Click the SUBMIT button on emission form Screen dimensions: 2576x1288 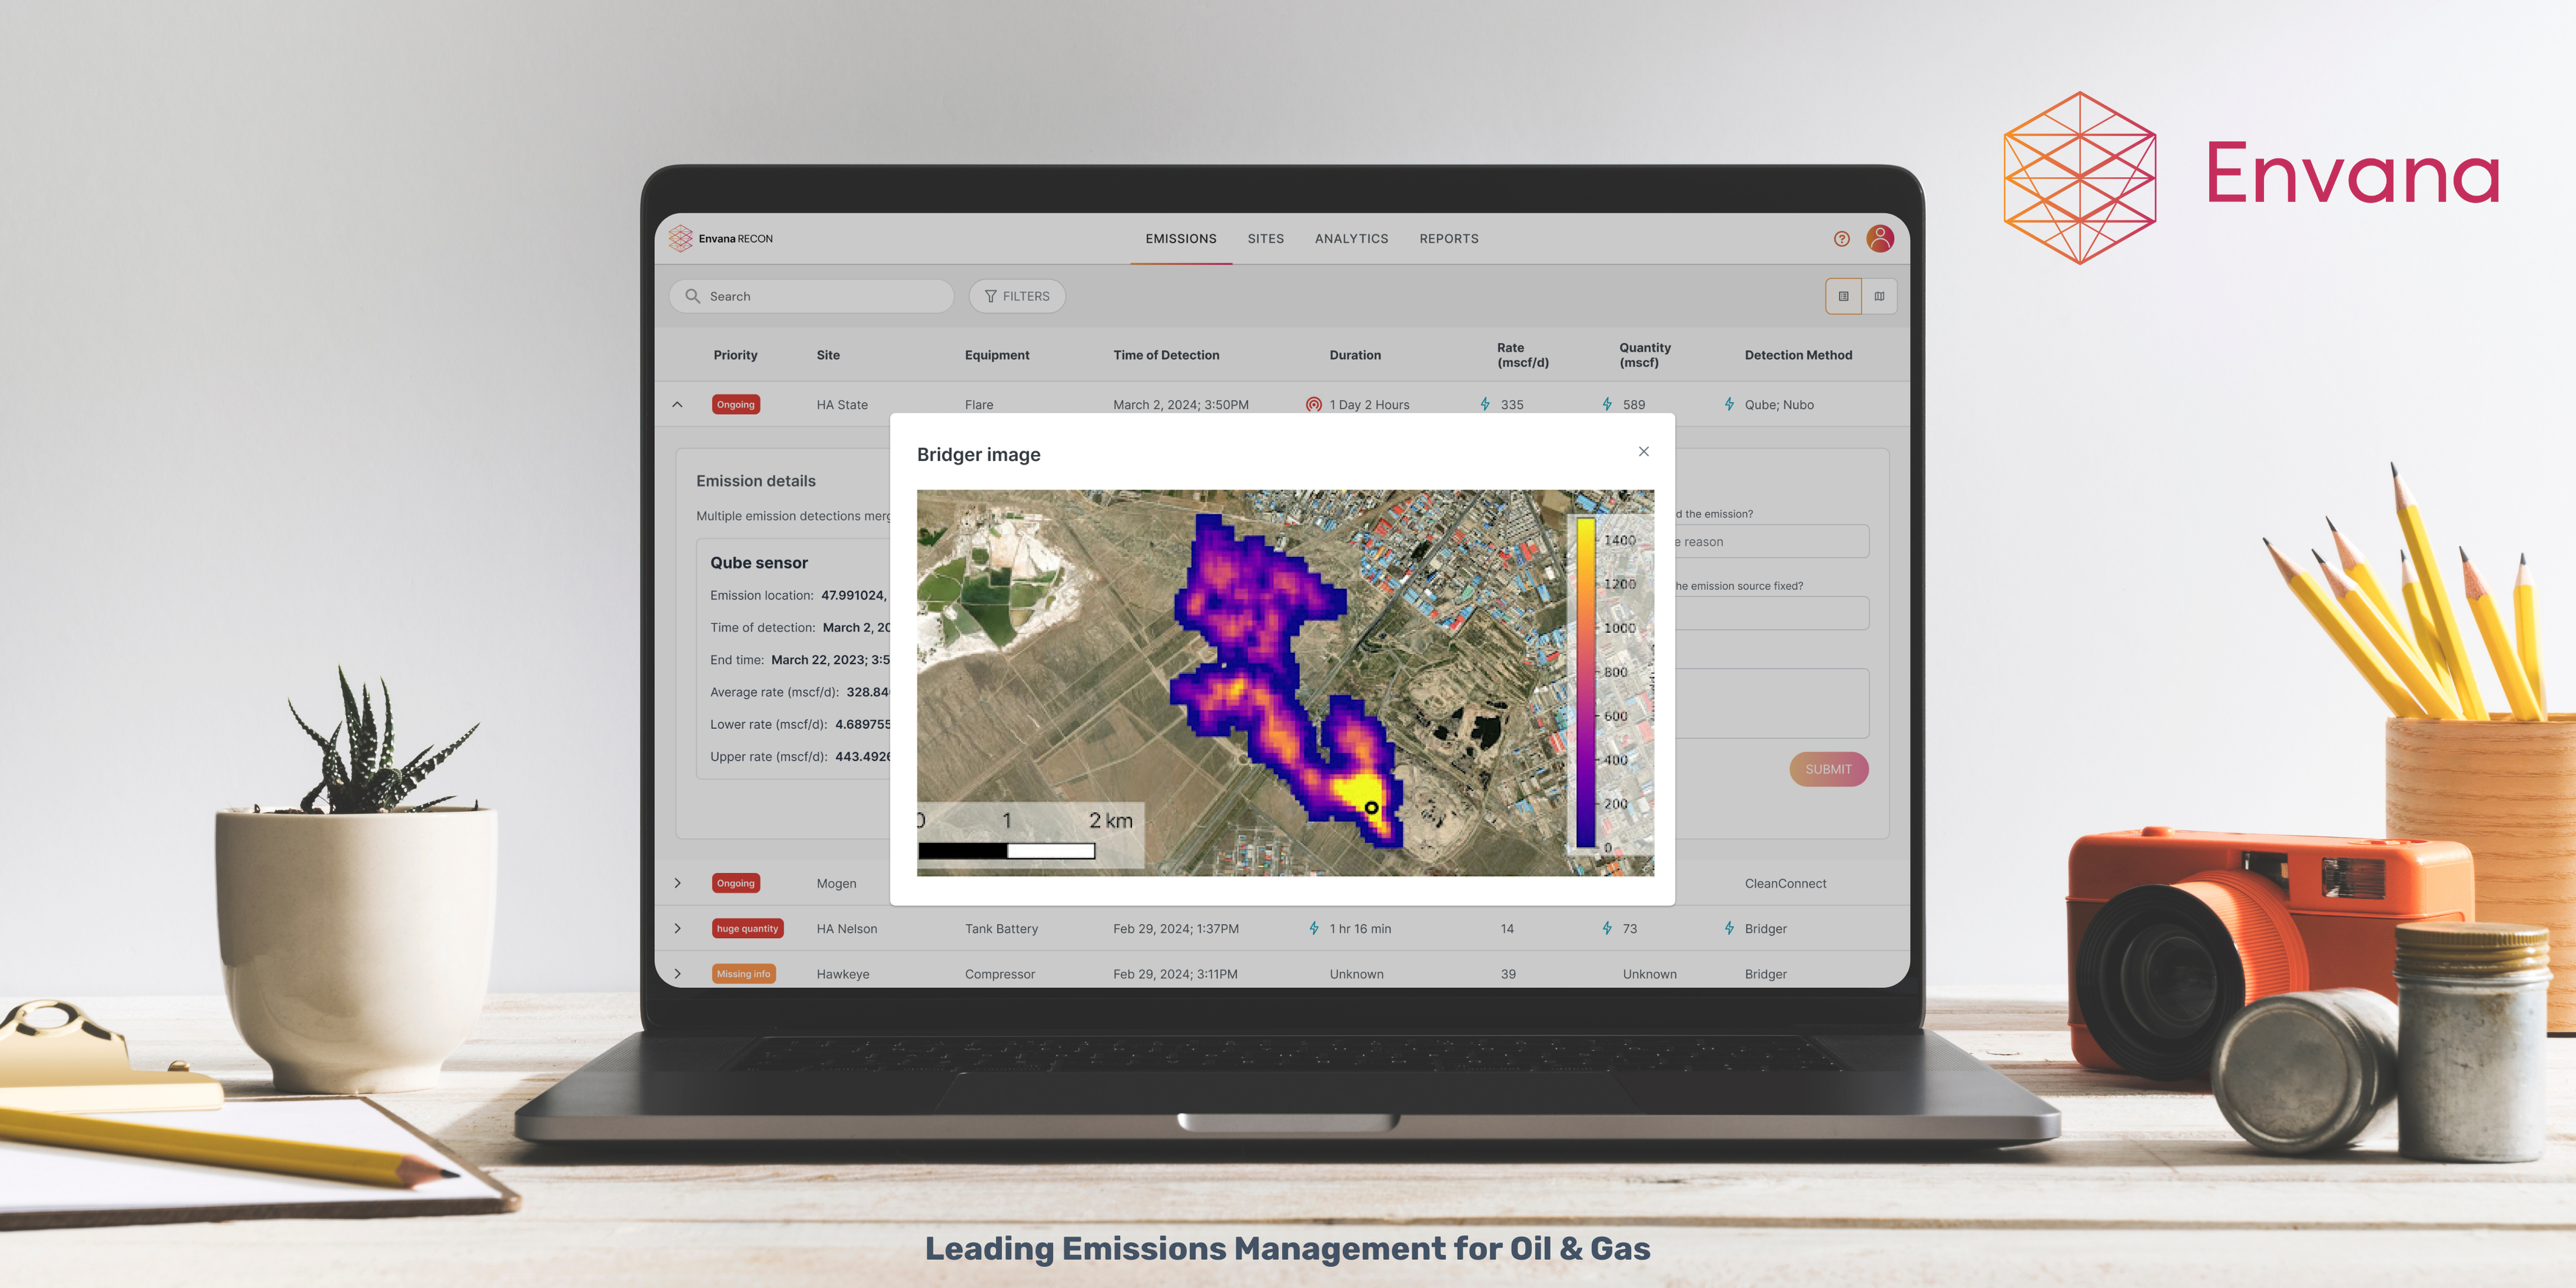click(1828, 769)
